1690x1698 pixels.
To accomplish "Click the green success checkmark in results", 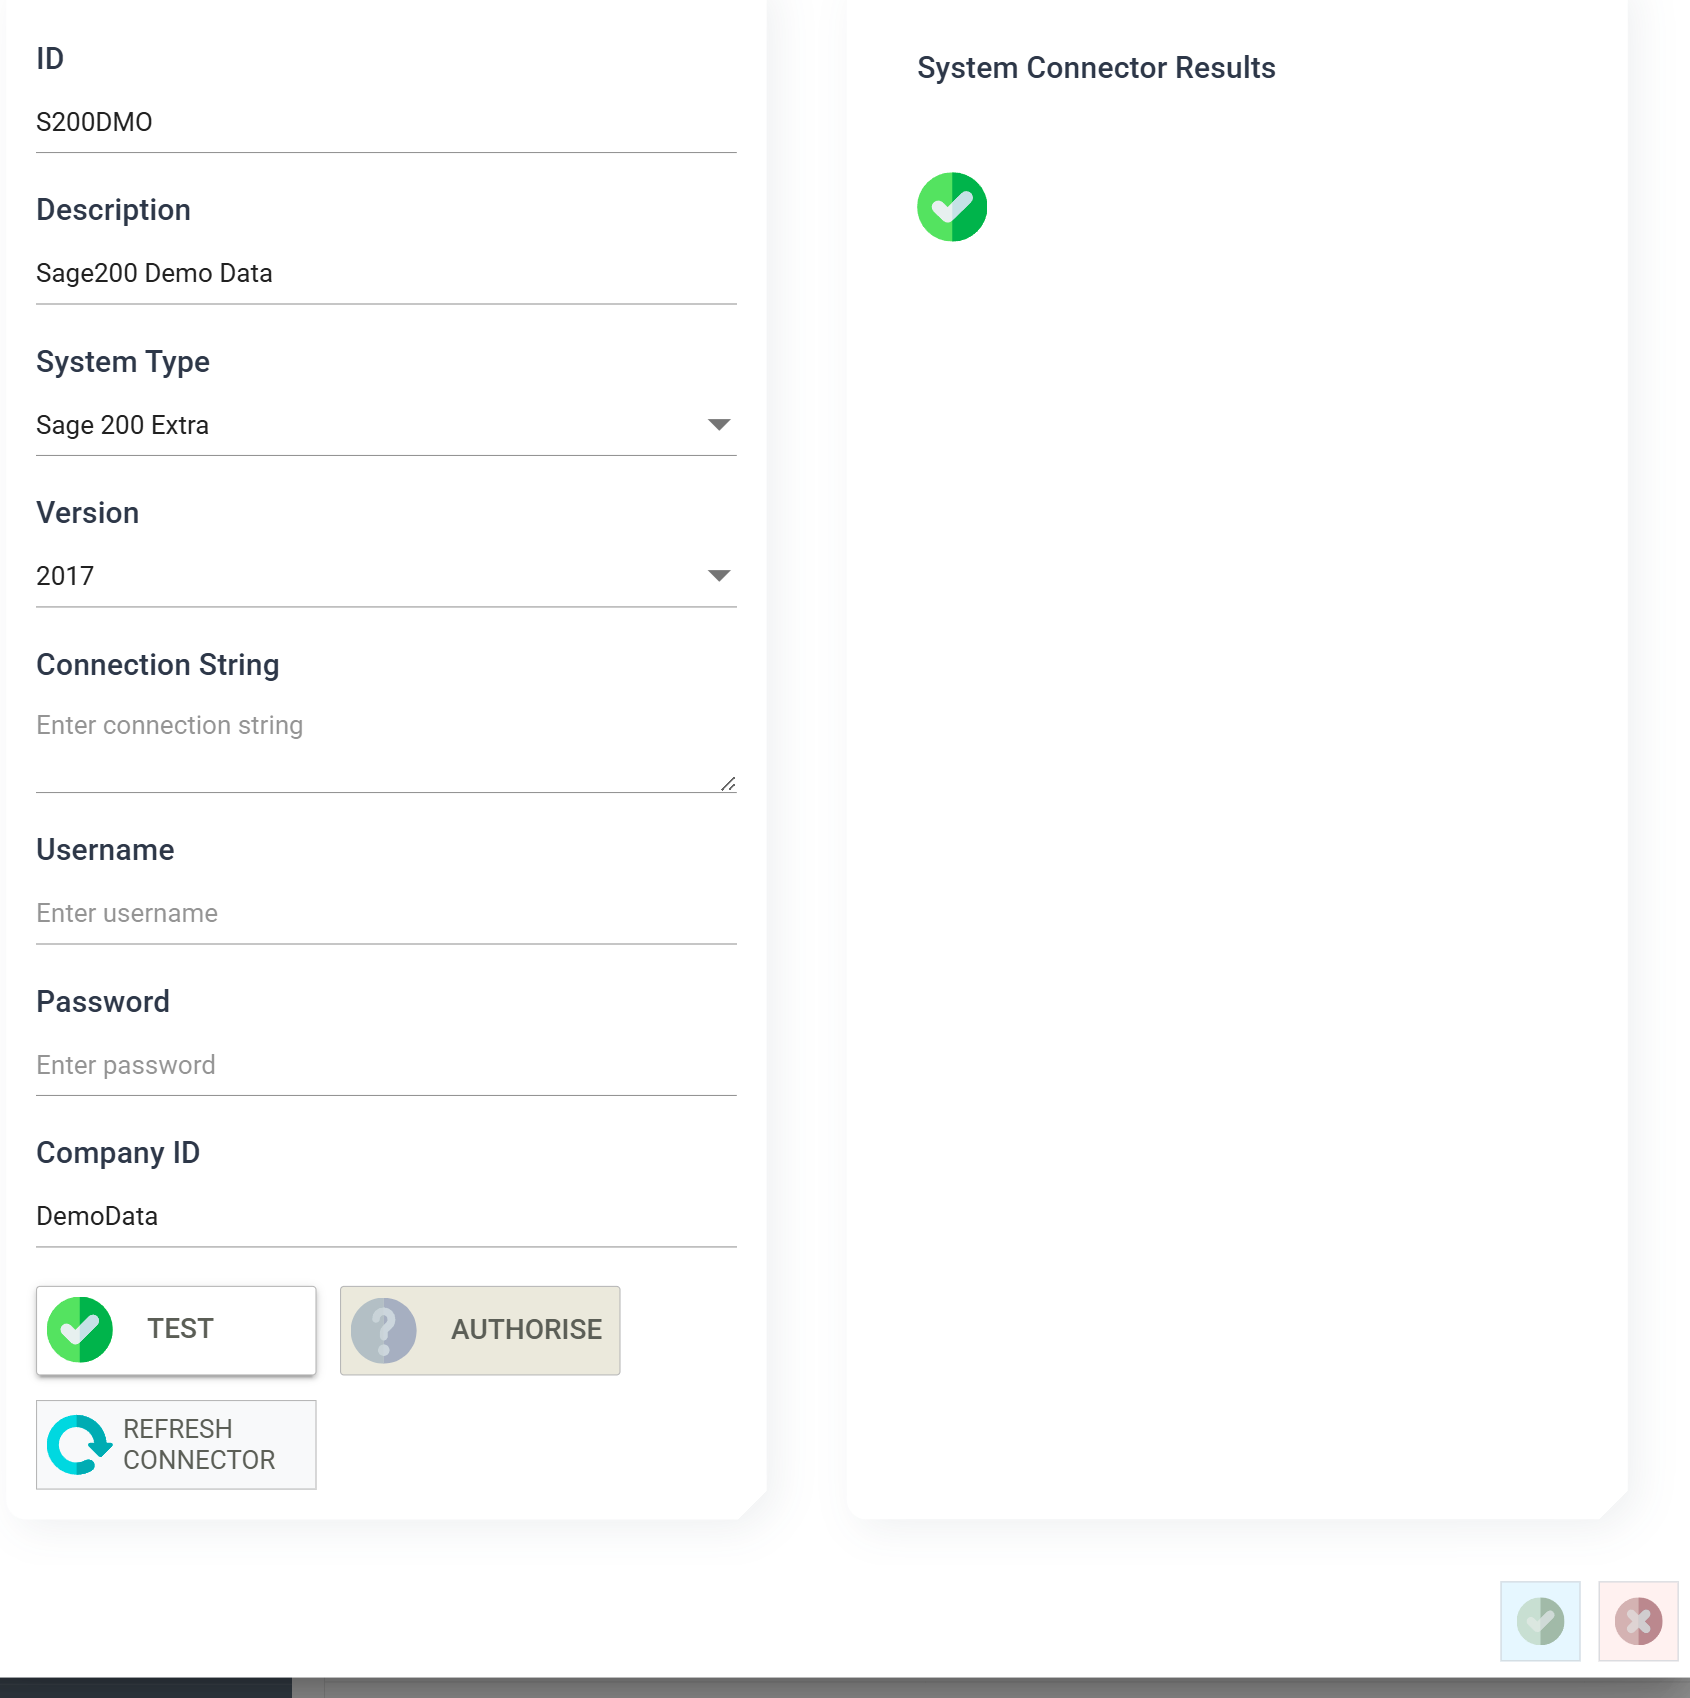I will pos(952,207).
